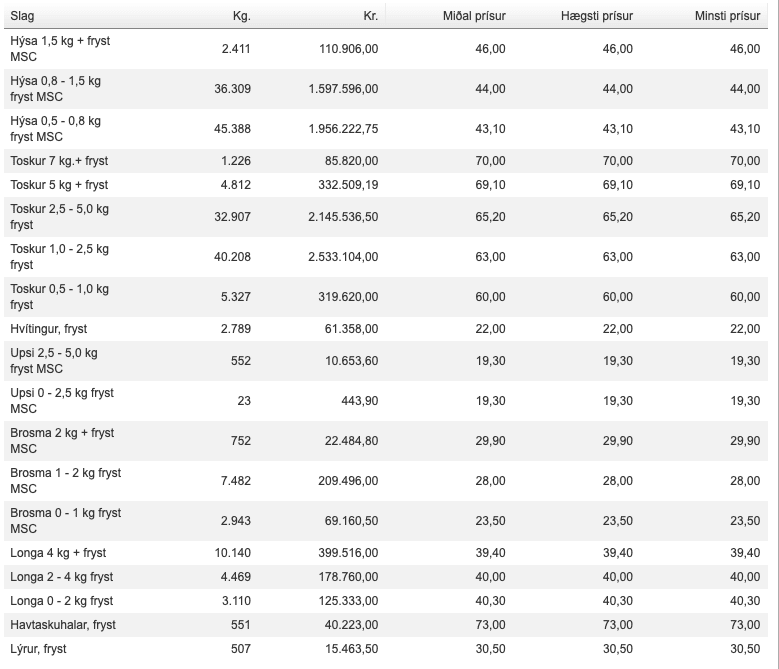Image resolution: width=779 pixels, height=669 pixels.
Task: Select the Longa 4 kg + fryst row
Action: click(58, 553)
